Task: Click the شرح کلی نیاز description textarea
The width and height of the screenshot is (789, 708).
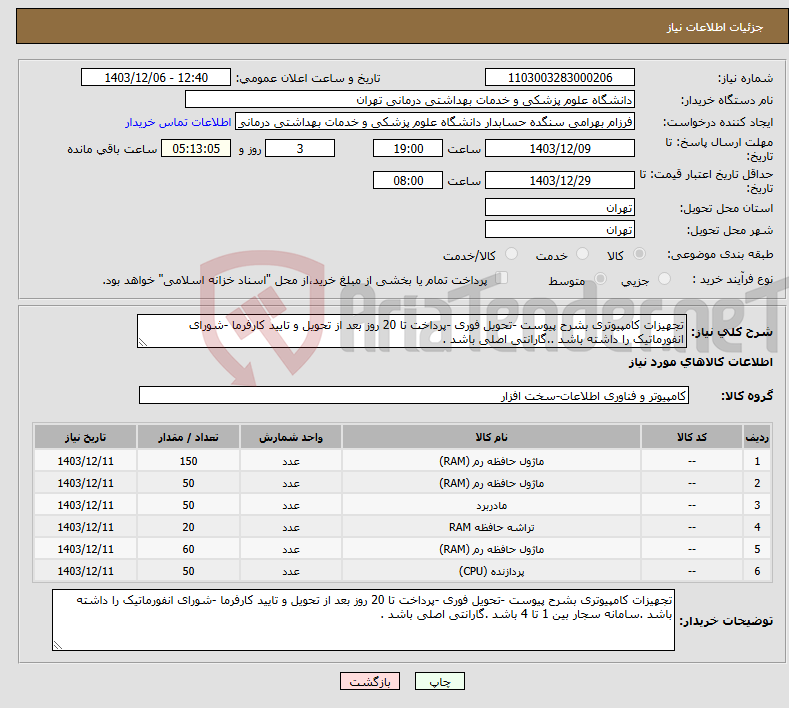Action: tap(412, 332)
